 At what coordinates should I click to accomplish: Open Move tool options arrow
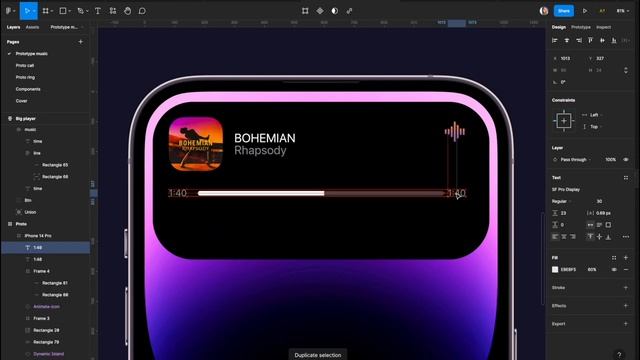pos(34,11)
